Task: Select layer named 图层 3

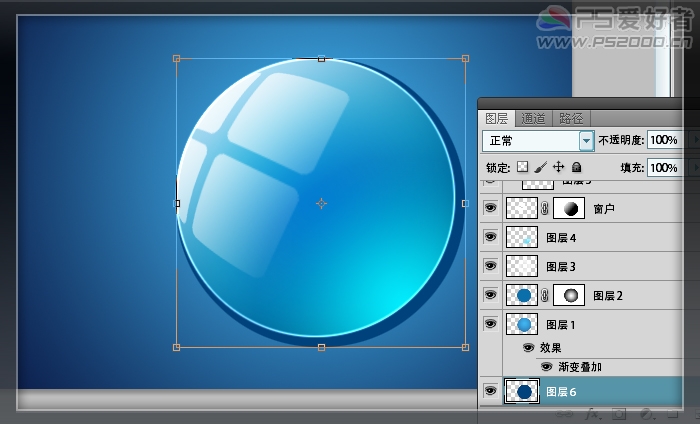Action: tap(561, 267)
